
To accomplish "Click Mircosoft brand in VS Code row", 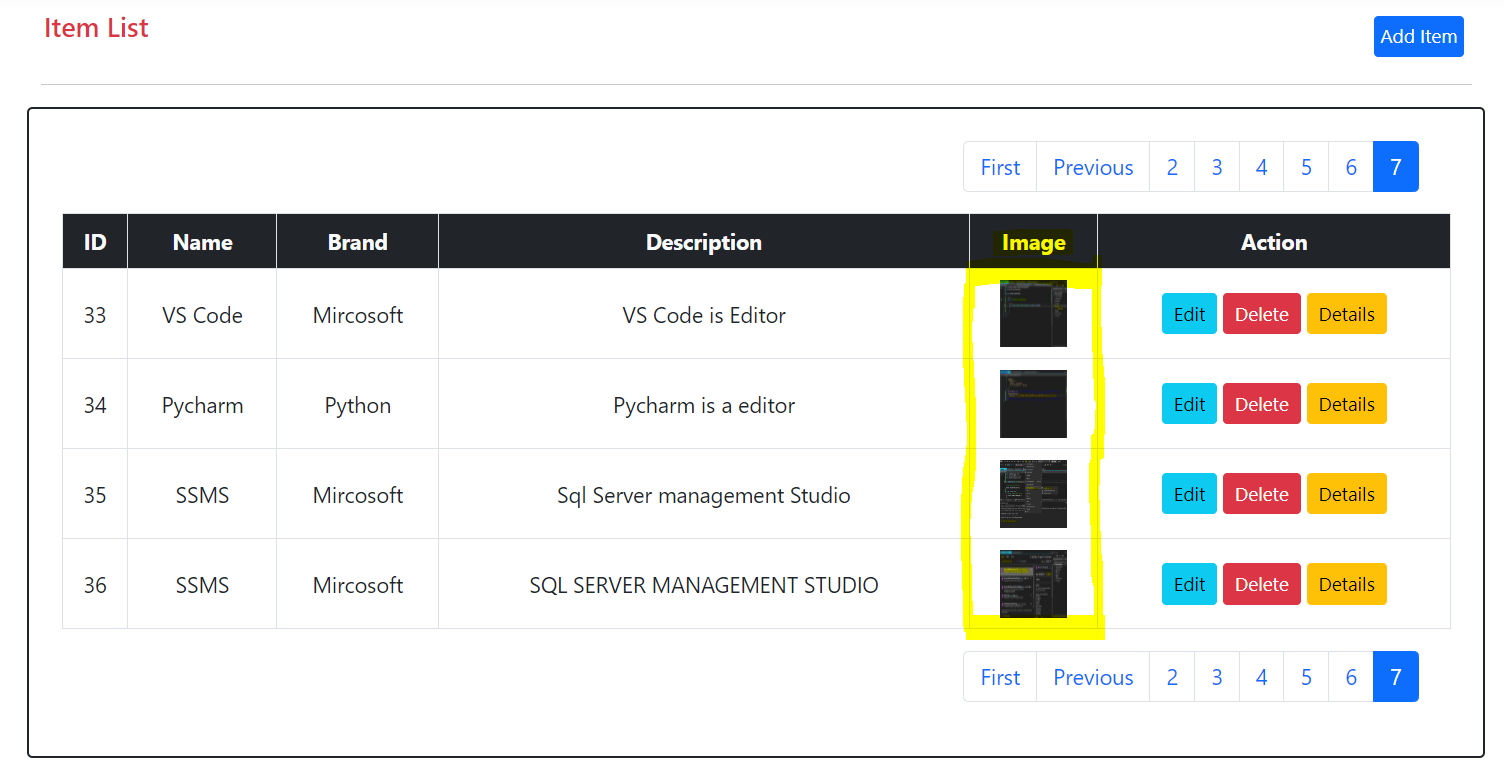I will 358,315.
